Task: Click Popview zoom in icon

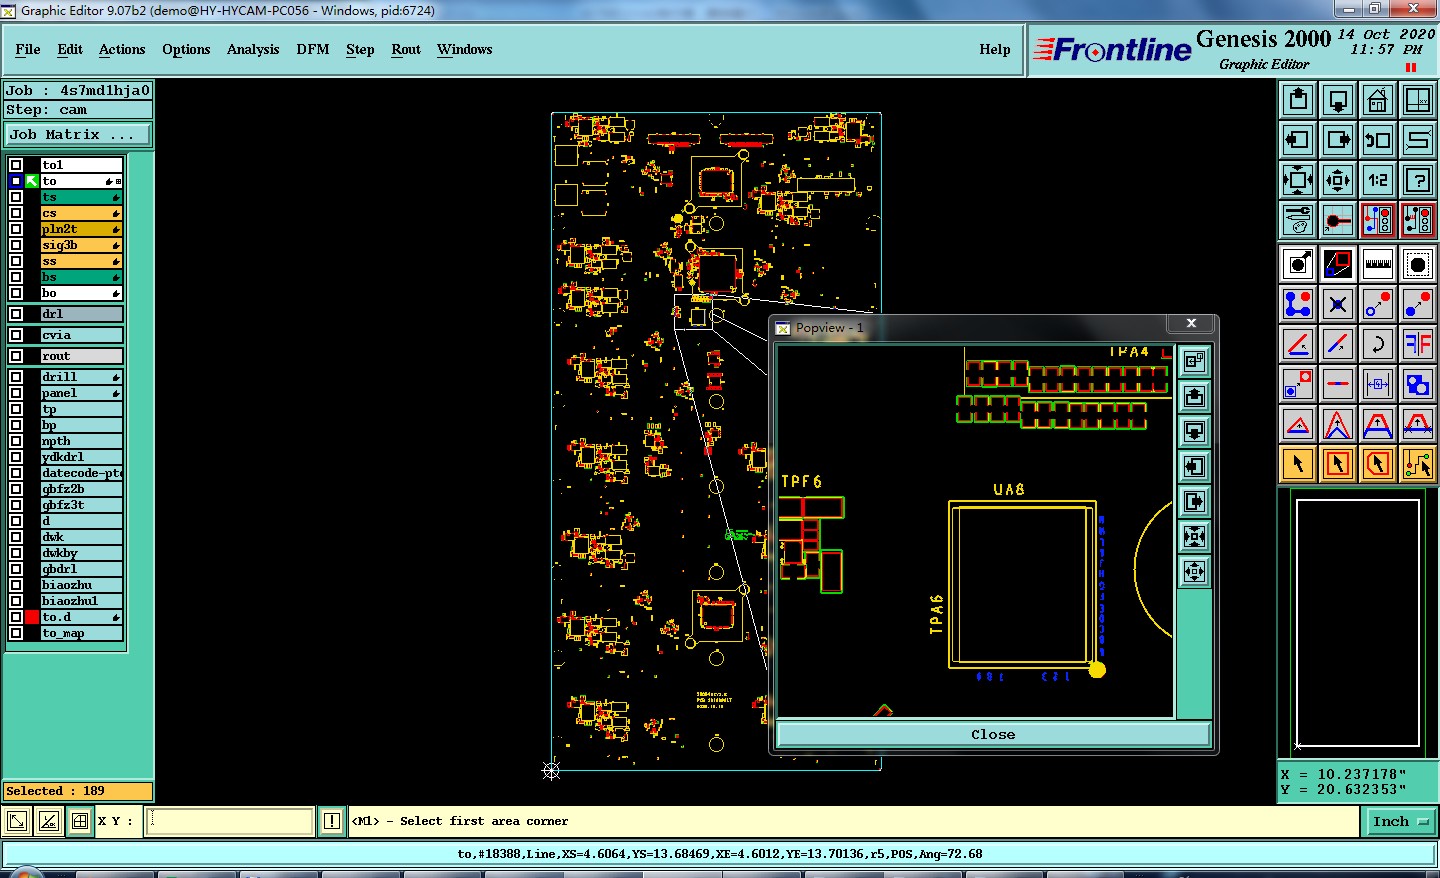Action: coord(1194,537)
